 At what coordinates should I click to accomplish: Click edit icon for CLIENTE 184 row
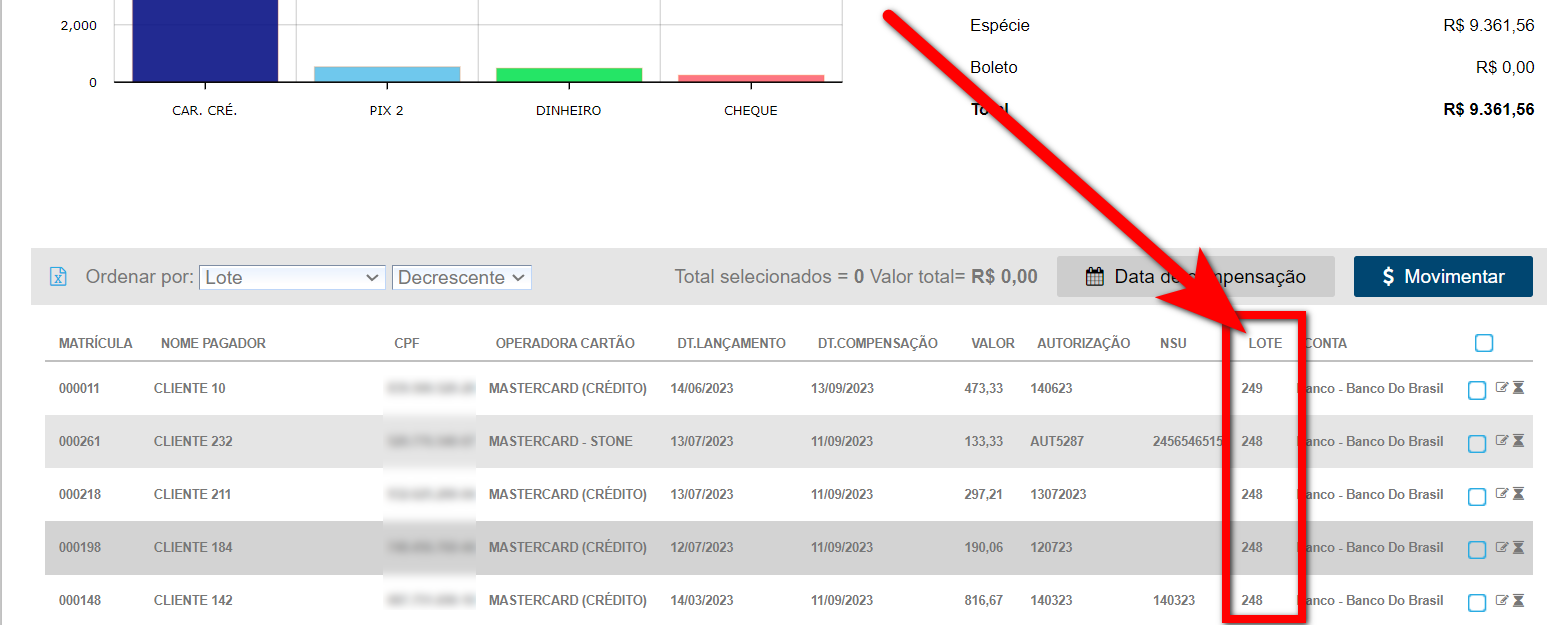point(1501,547)
